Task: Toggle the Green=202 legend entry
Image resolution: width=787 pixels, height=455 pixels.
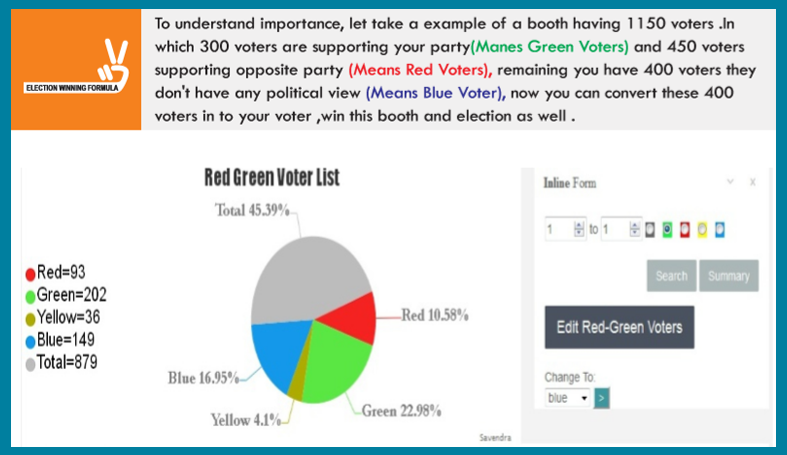Action: (66, 295)
